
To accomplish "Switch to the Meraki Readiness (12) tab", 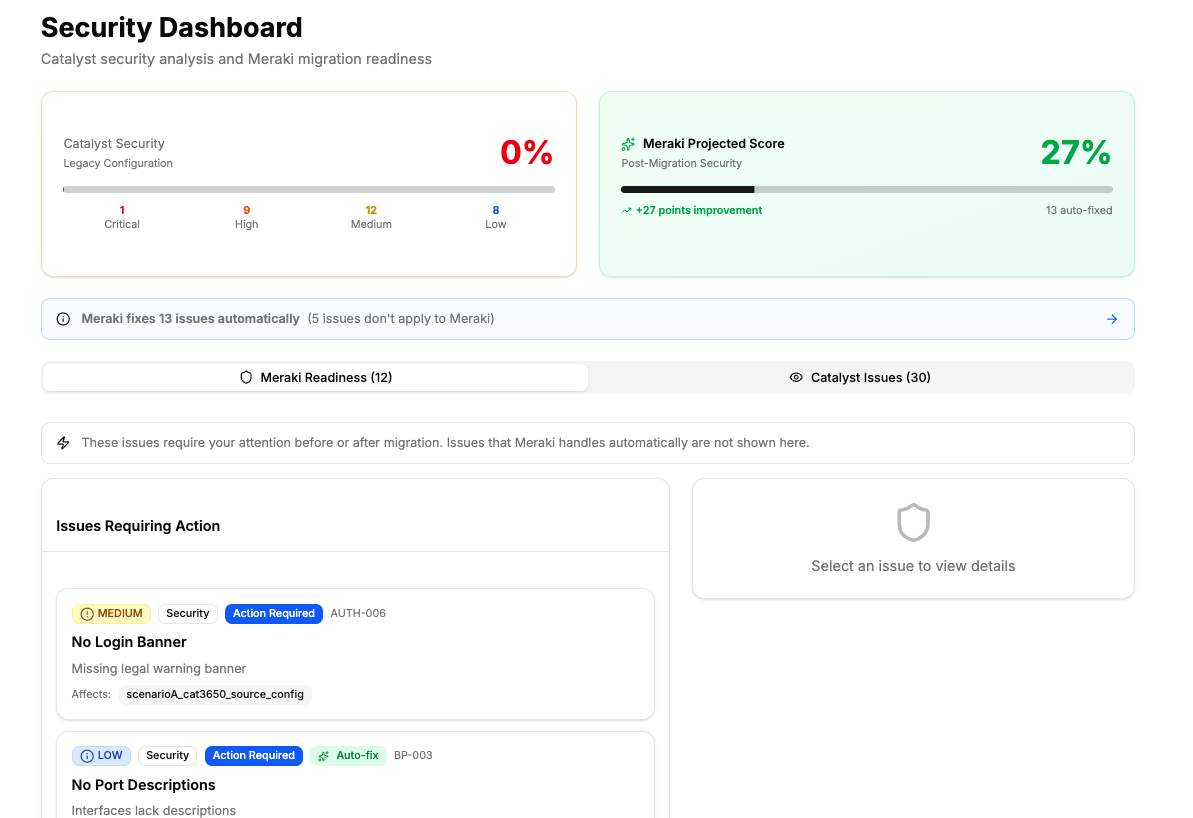I will tap(315, 378).
